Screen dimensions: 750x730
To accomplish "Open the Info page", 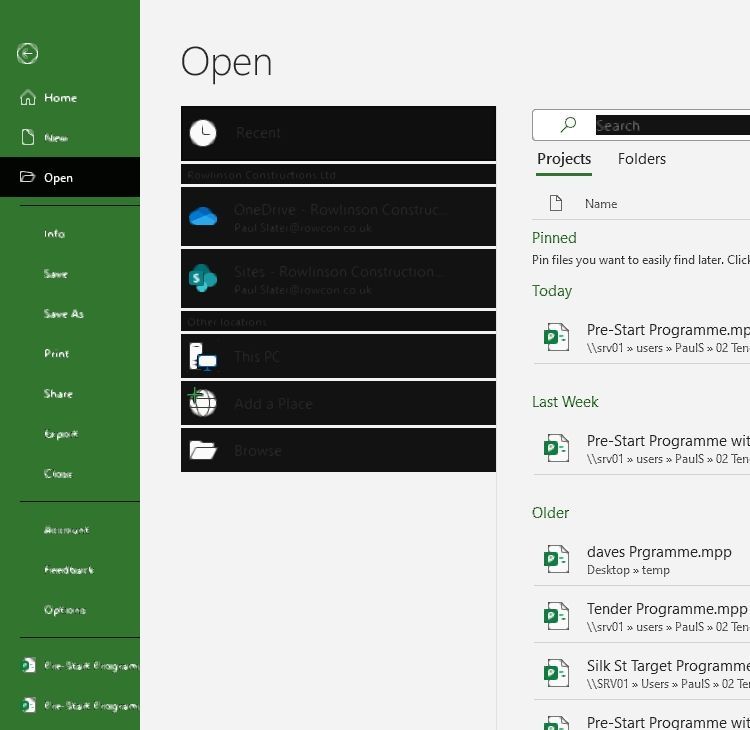I will pyautogui.click(x=70, y=234).
